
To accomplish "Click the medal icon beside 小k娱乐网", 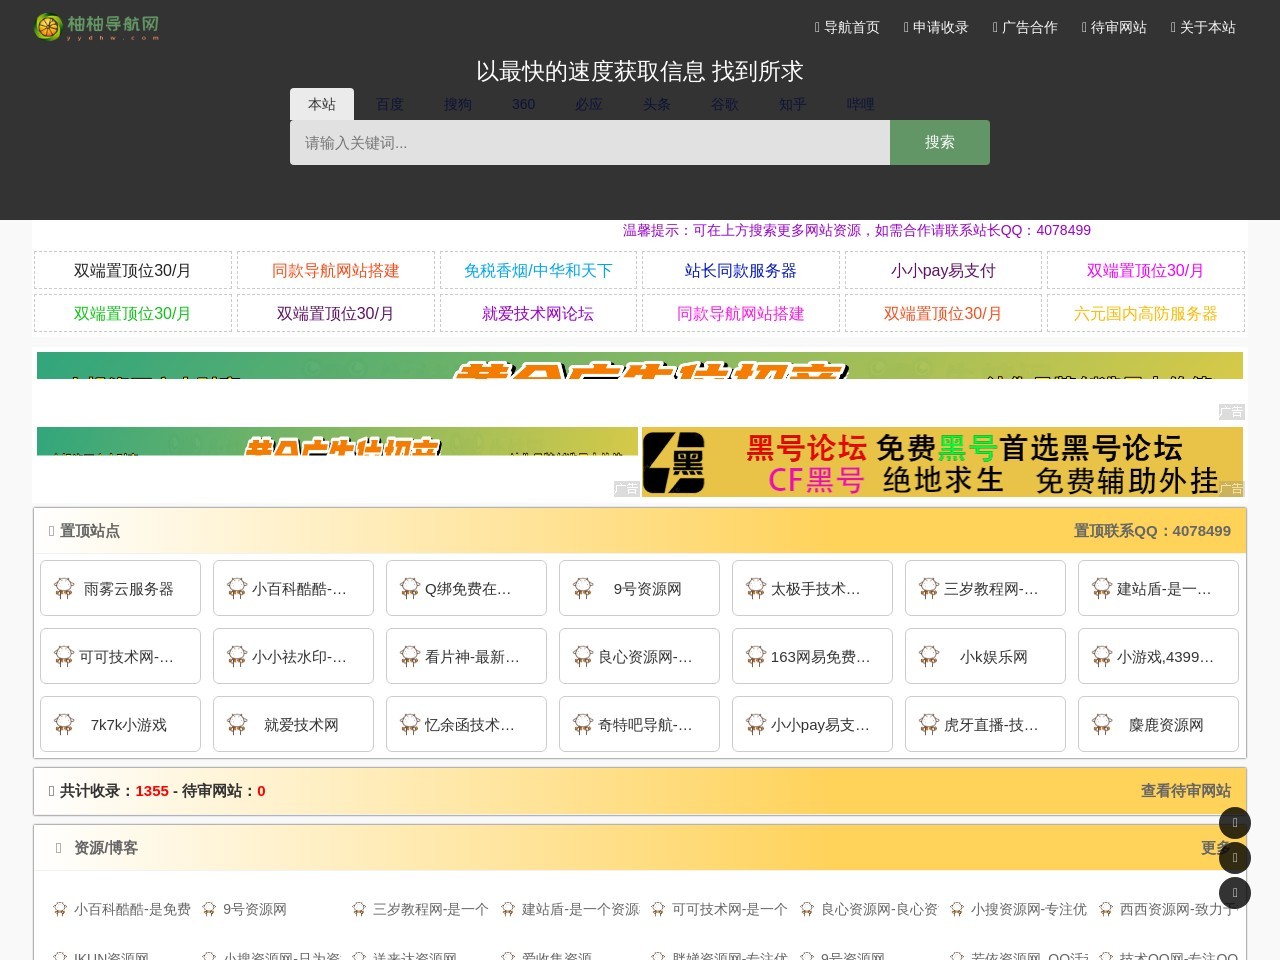I will [x=929, y=656].
